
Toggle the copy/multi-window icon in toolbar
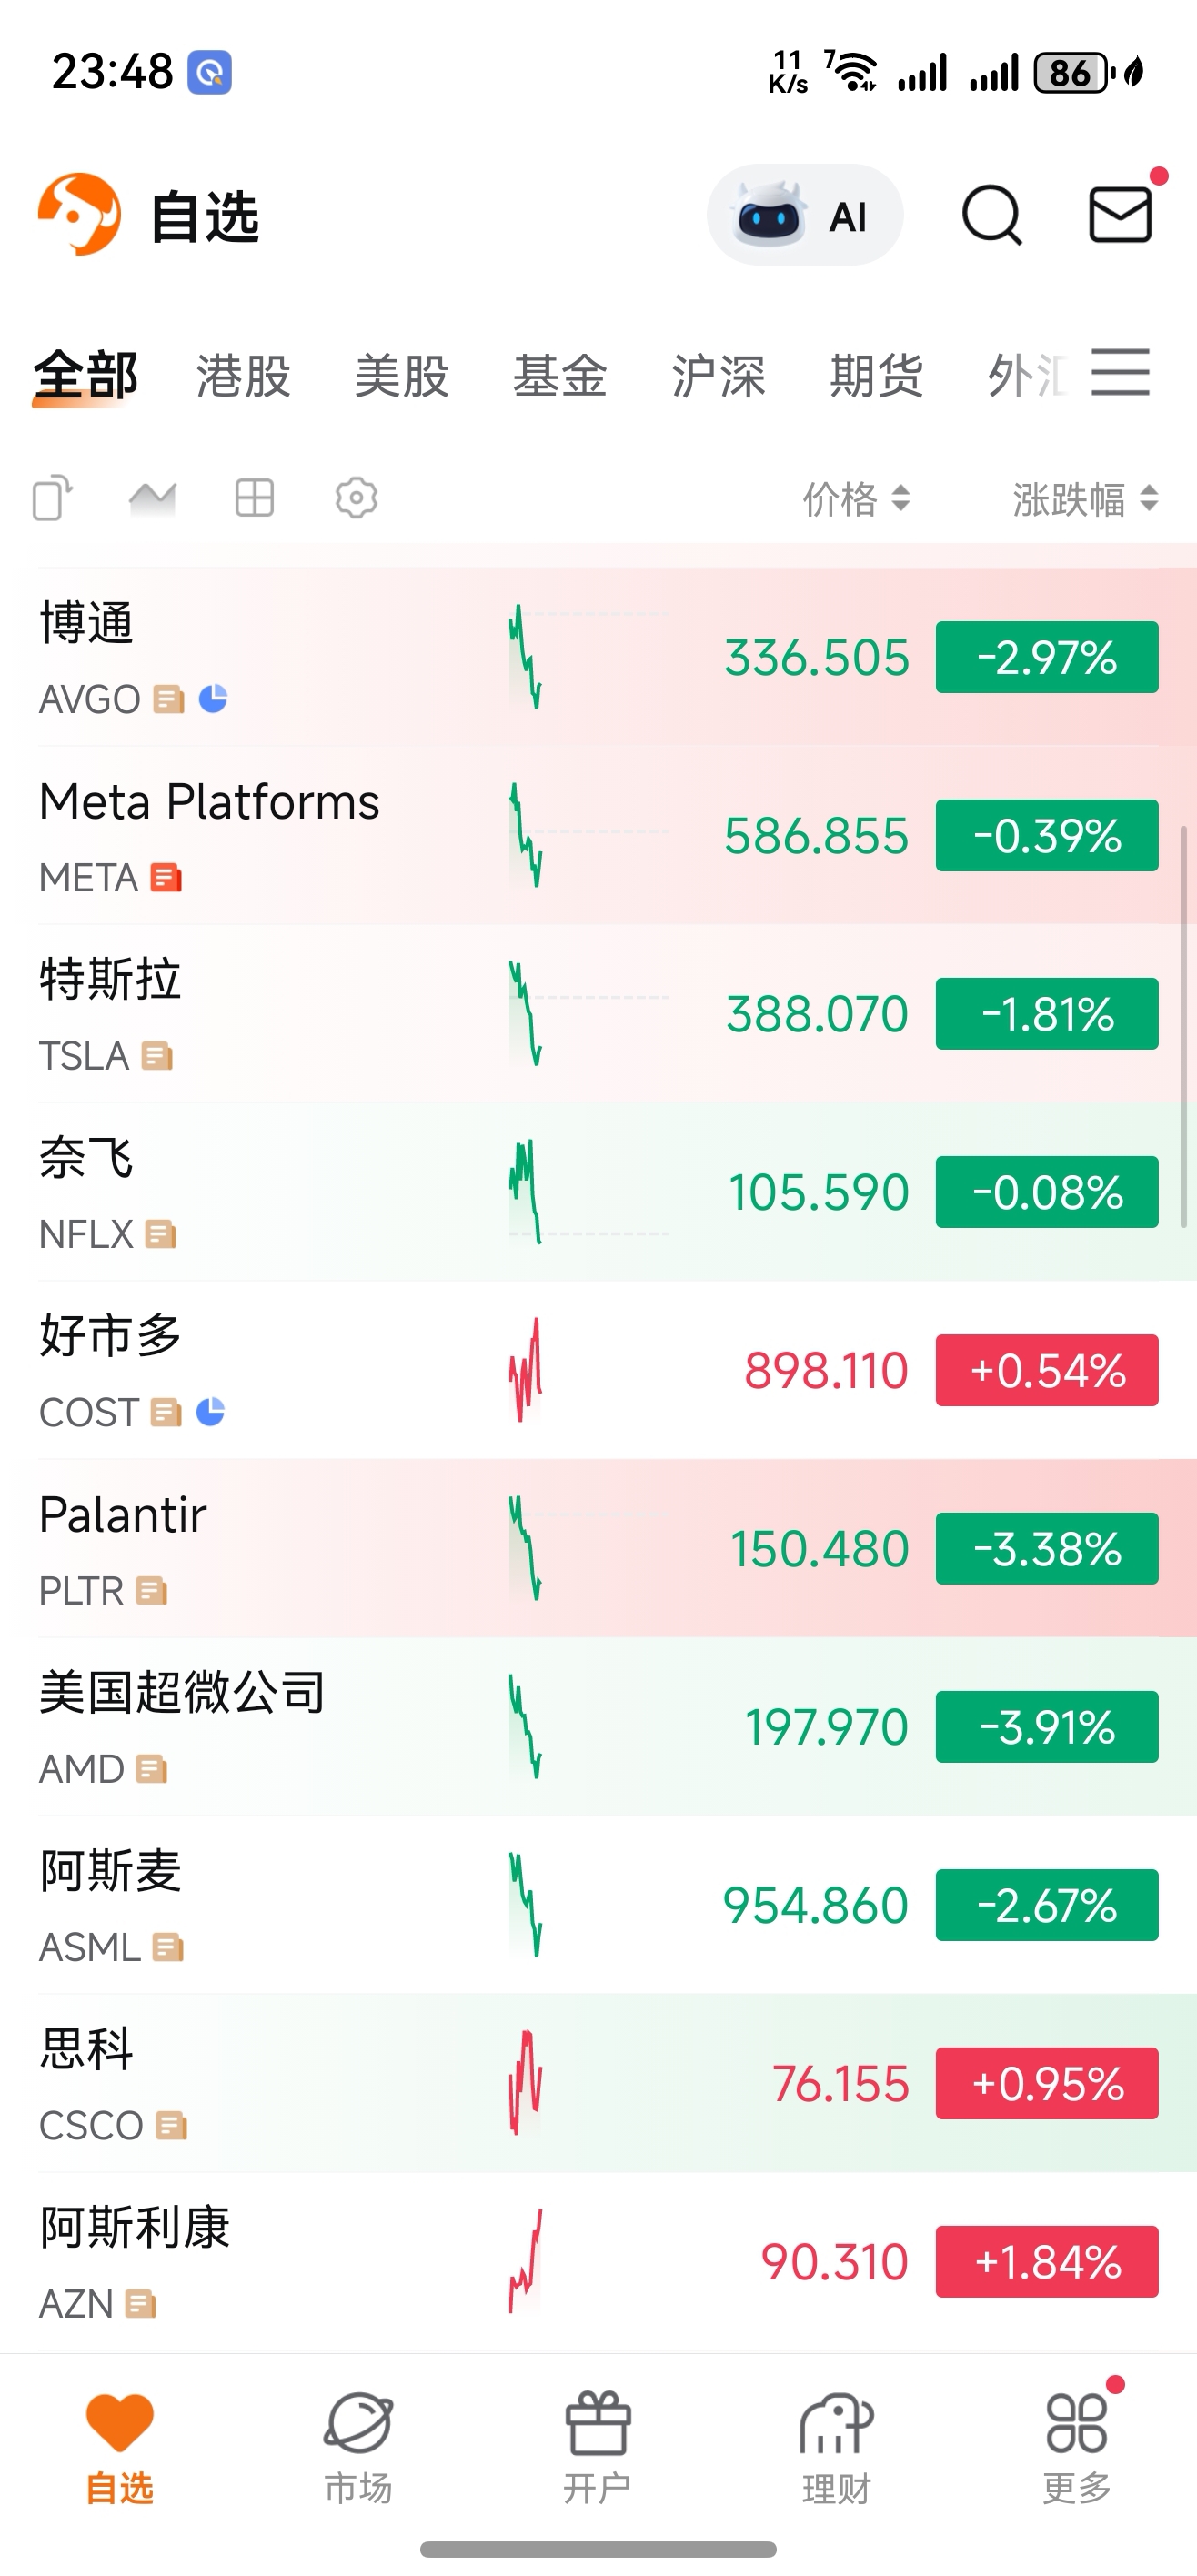(x=53, y=497)
